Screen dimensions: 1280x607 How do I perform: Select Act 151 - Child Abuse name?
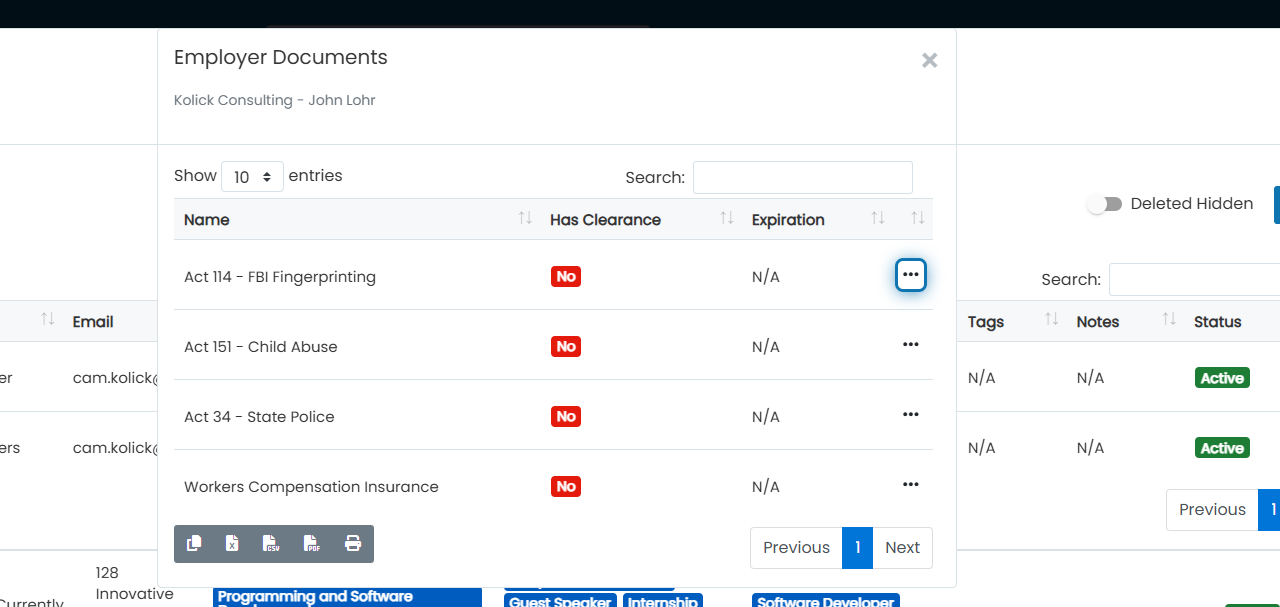261,347
